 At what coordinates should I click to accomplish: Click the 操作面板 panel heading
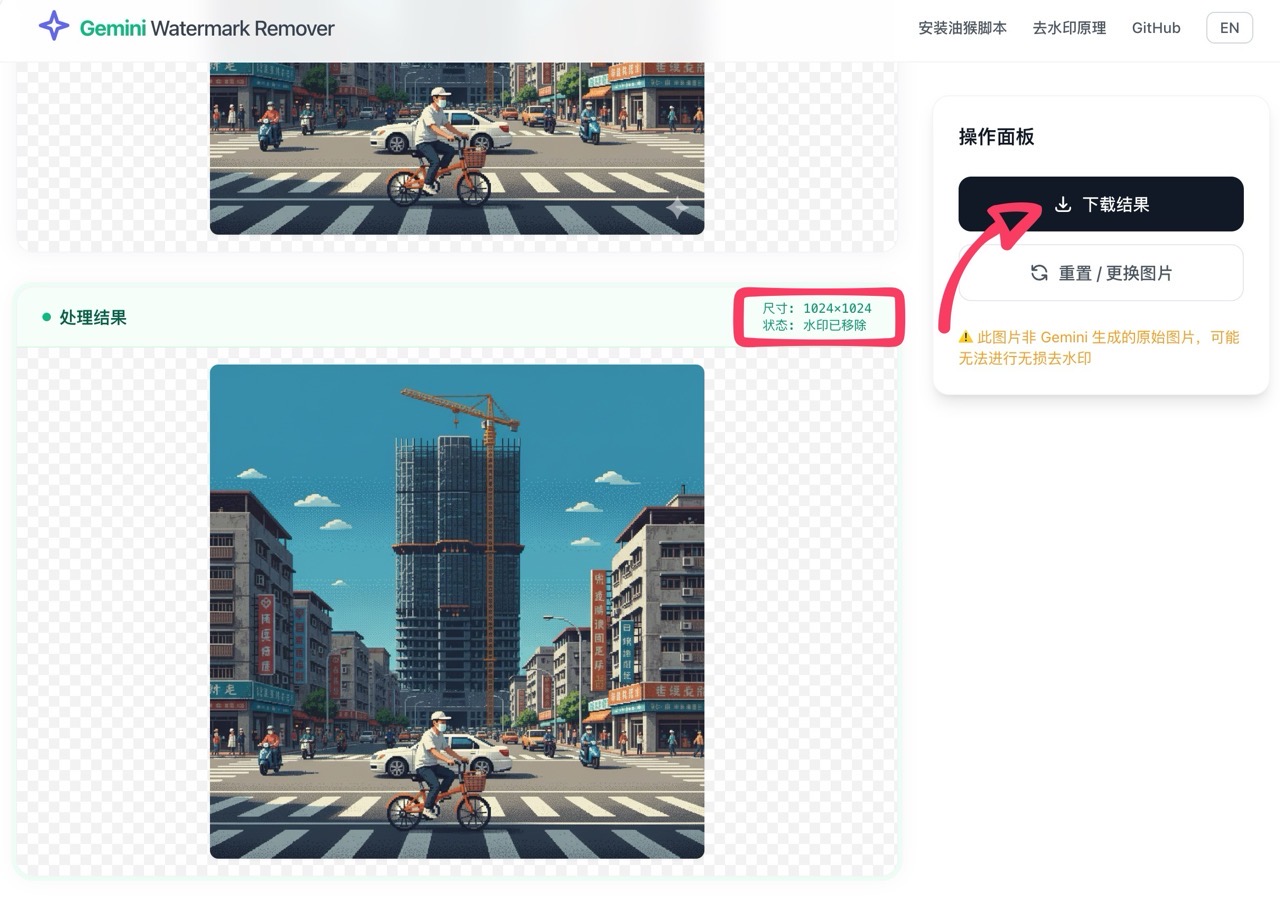pos(996,137)
